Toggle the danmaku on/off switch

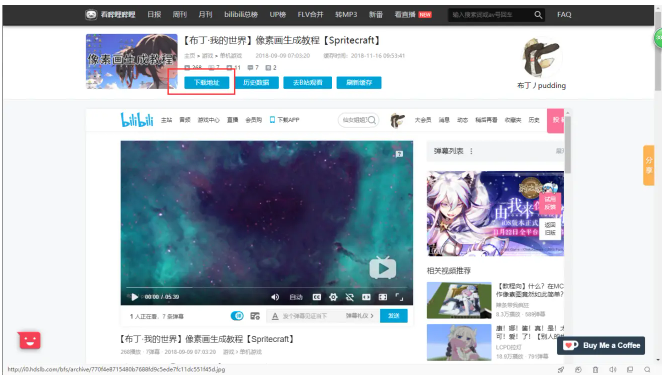click(x=237, y=316)
